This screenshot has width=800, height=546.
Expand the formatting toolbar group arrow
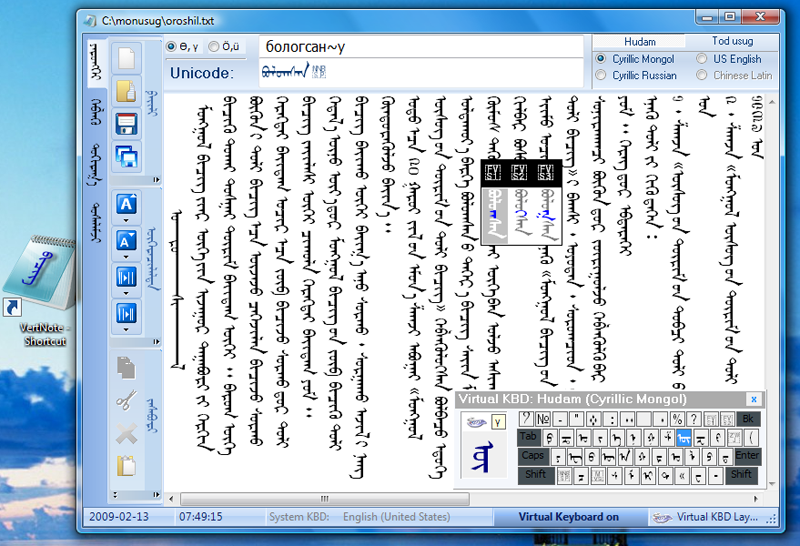pos(156,342)
